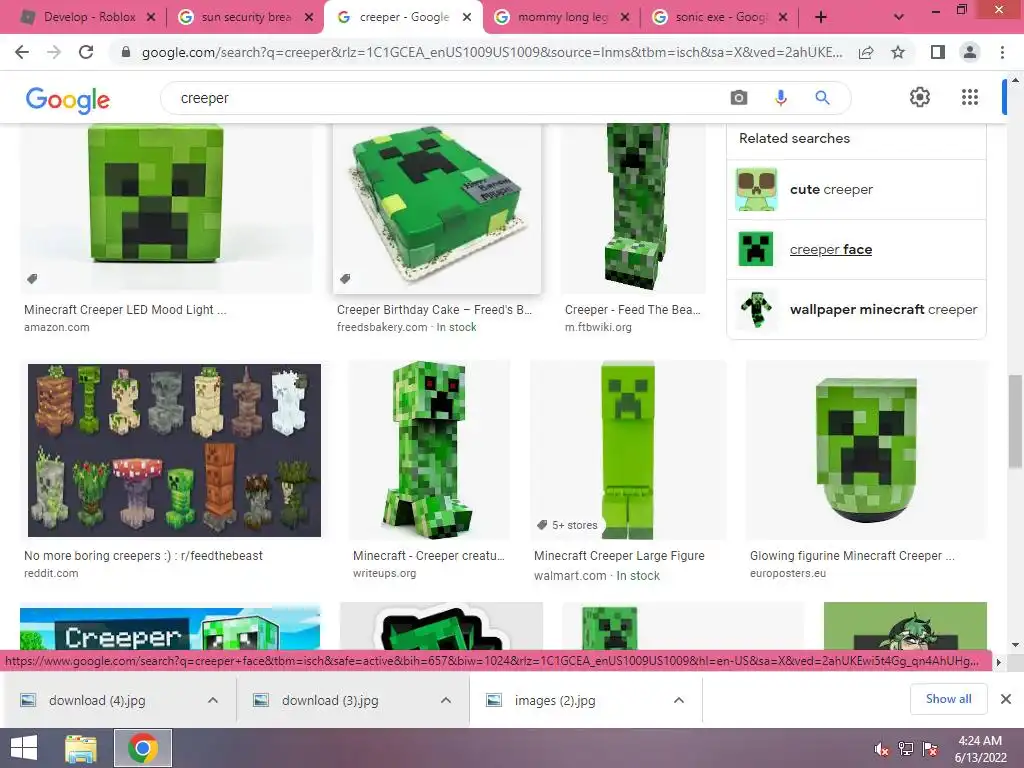Click the blue magnifier search button
The width and height of the screenshot is (1024, 768).
click(822, 98)
